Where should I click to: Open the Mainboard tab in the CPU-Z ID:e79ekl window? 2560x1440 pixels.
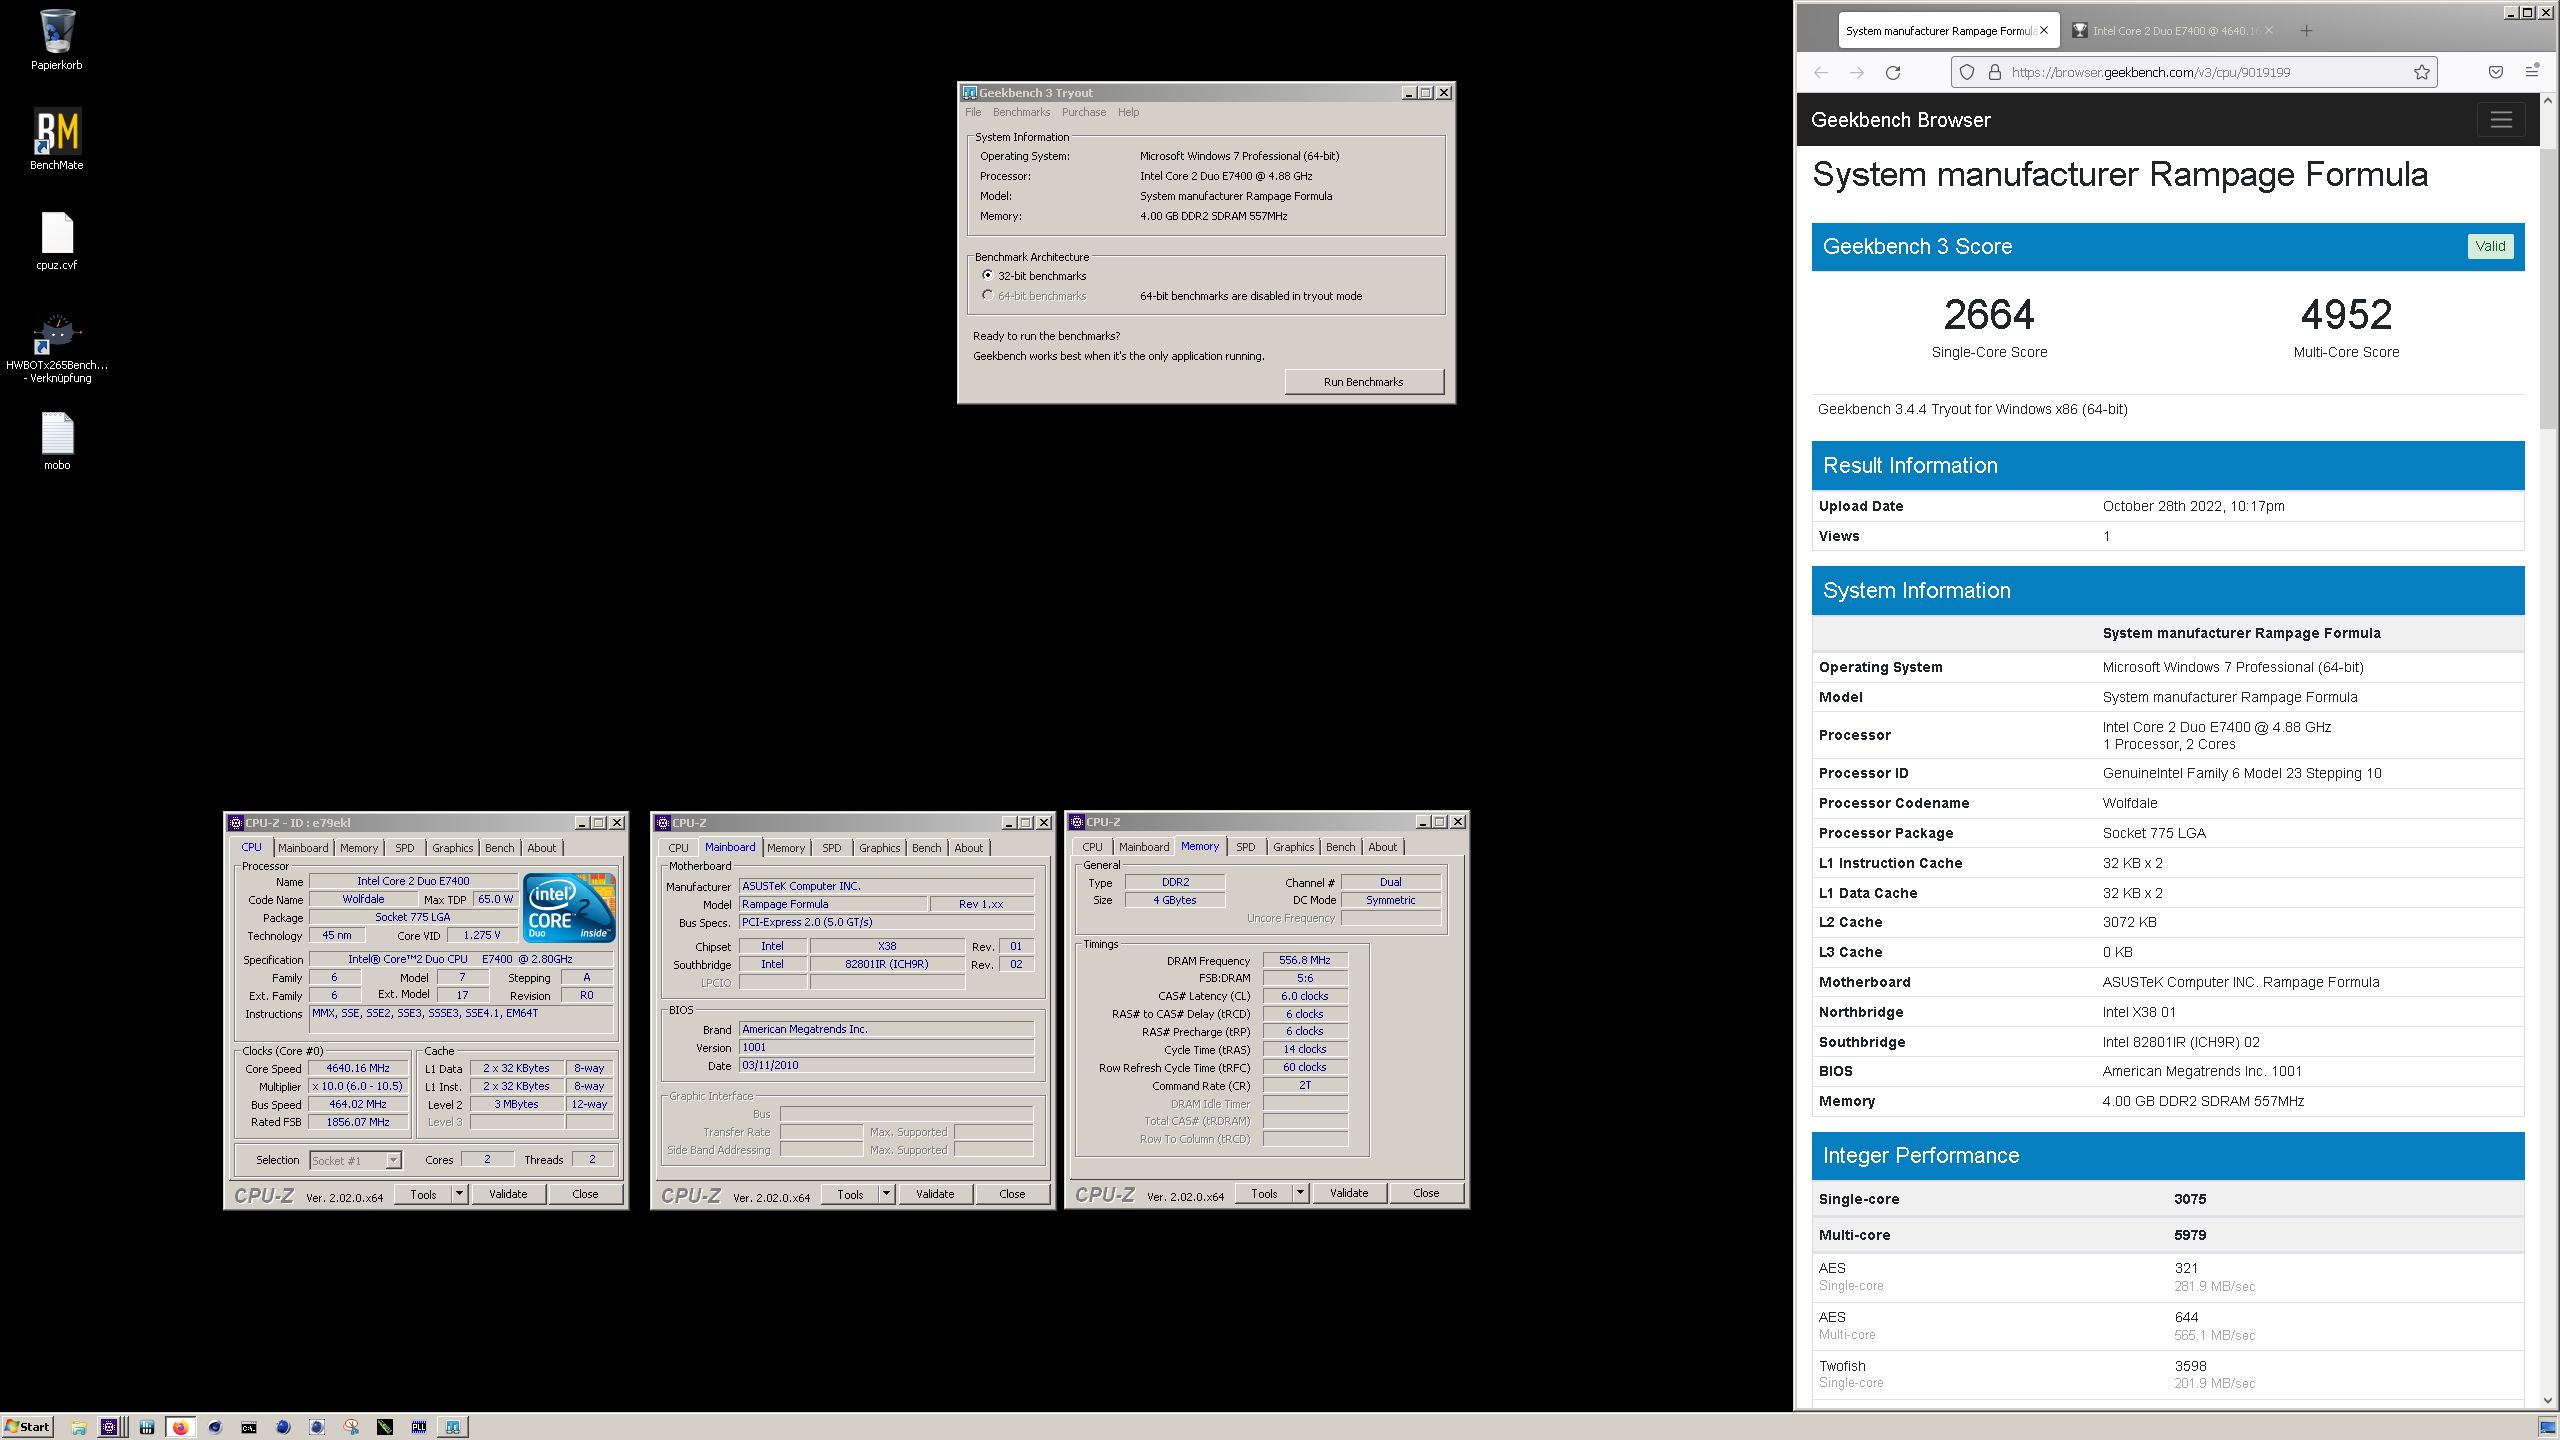coord(303,848)
